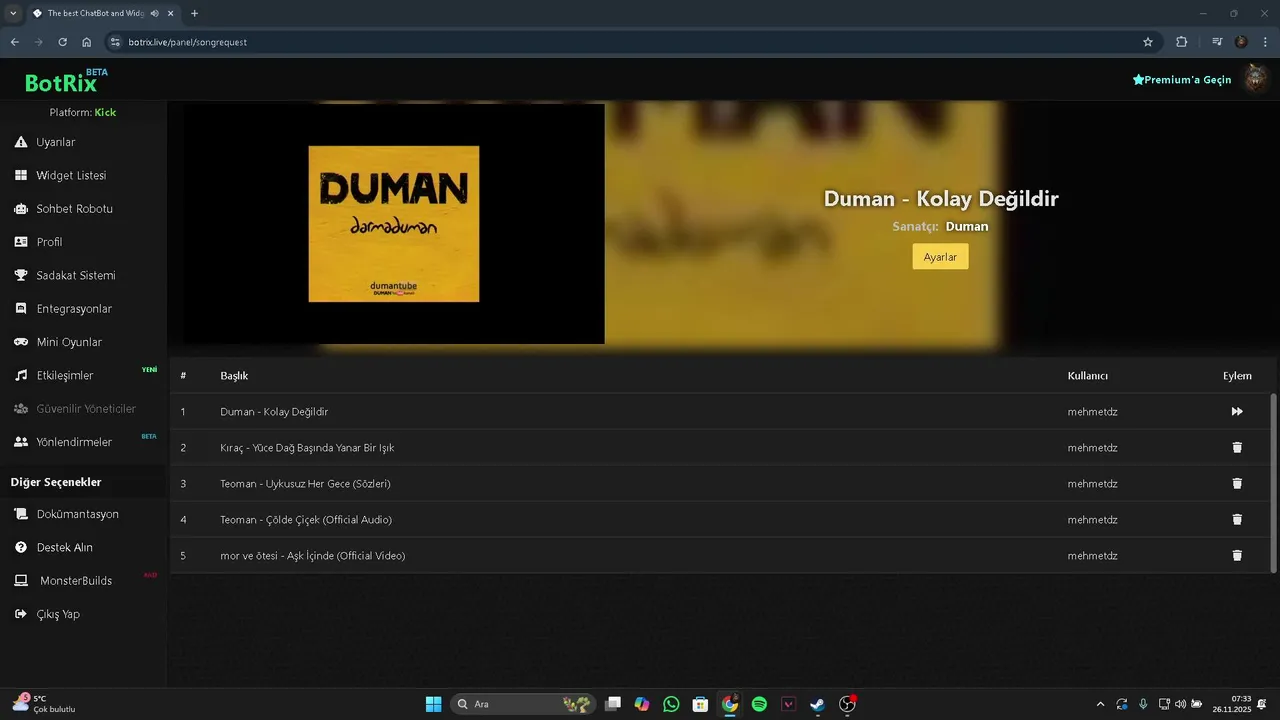
Task: Click the Entegrasyonlar sidebar icon
Action: 21,309
